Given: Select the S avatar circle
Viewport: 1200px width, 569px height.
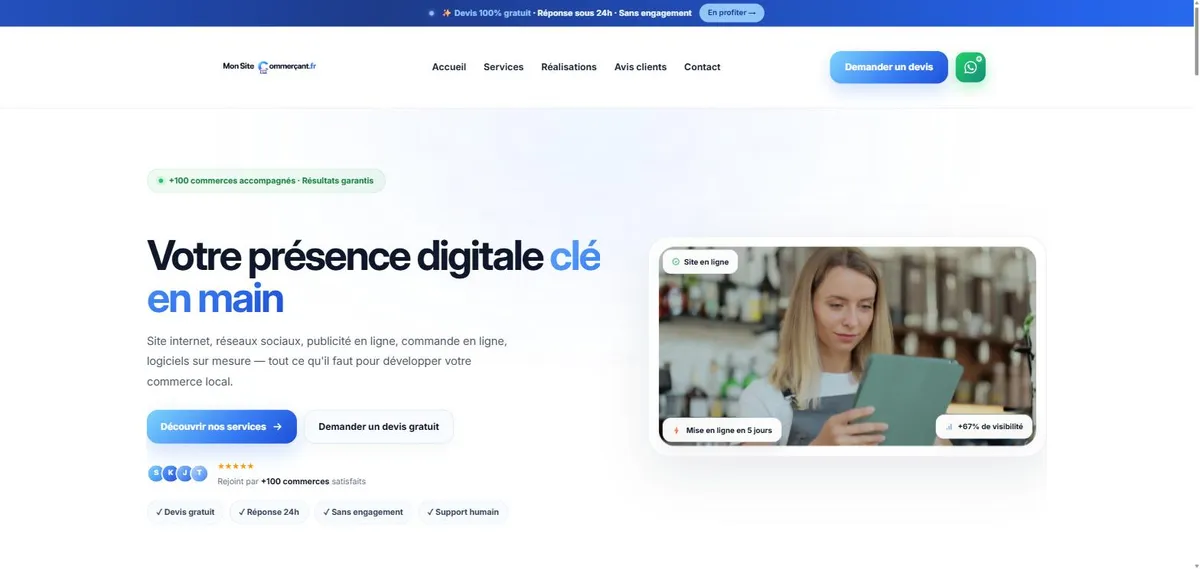Looking at the screenshot, I should (x=156, y=473).
